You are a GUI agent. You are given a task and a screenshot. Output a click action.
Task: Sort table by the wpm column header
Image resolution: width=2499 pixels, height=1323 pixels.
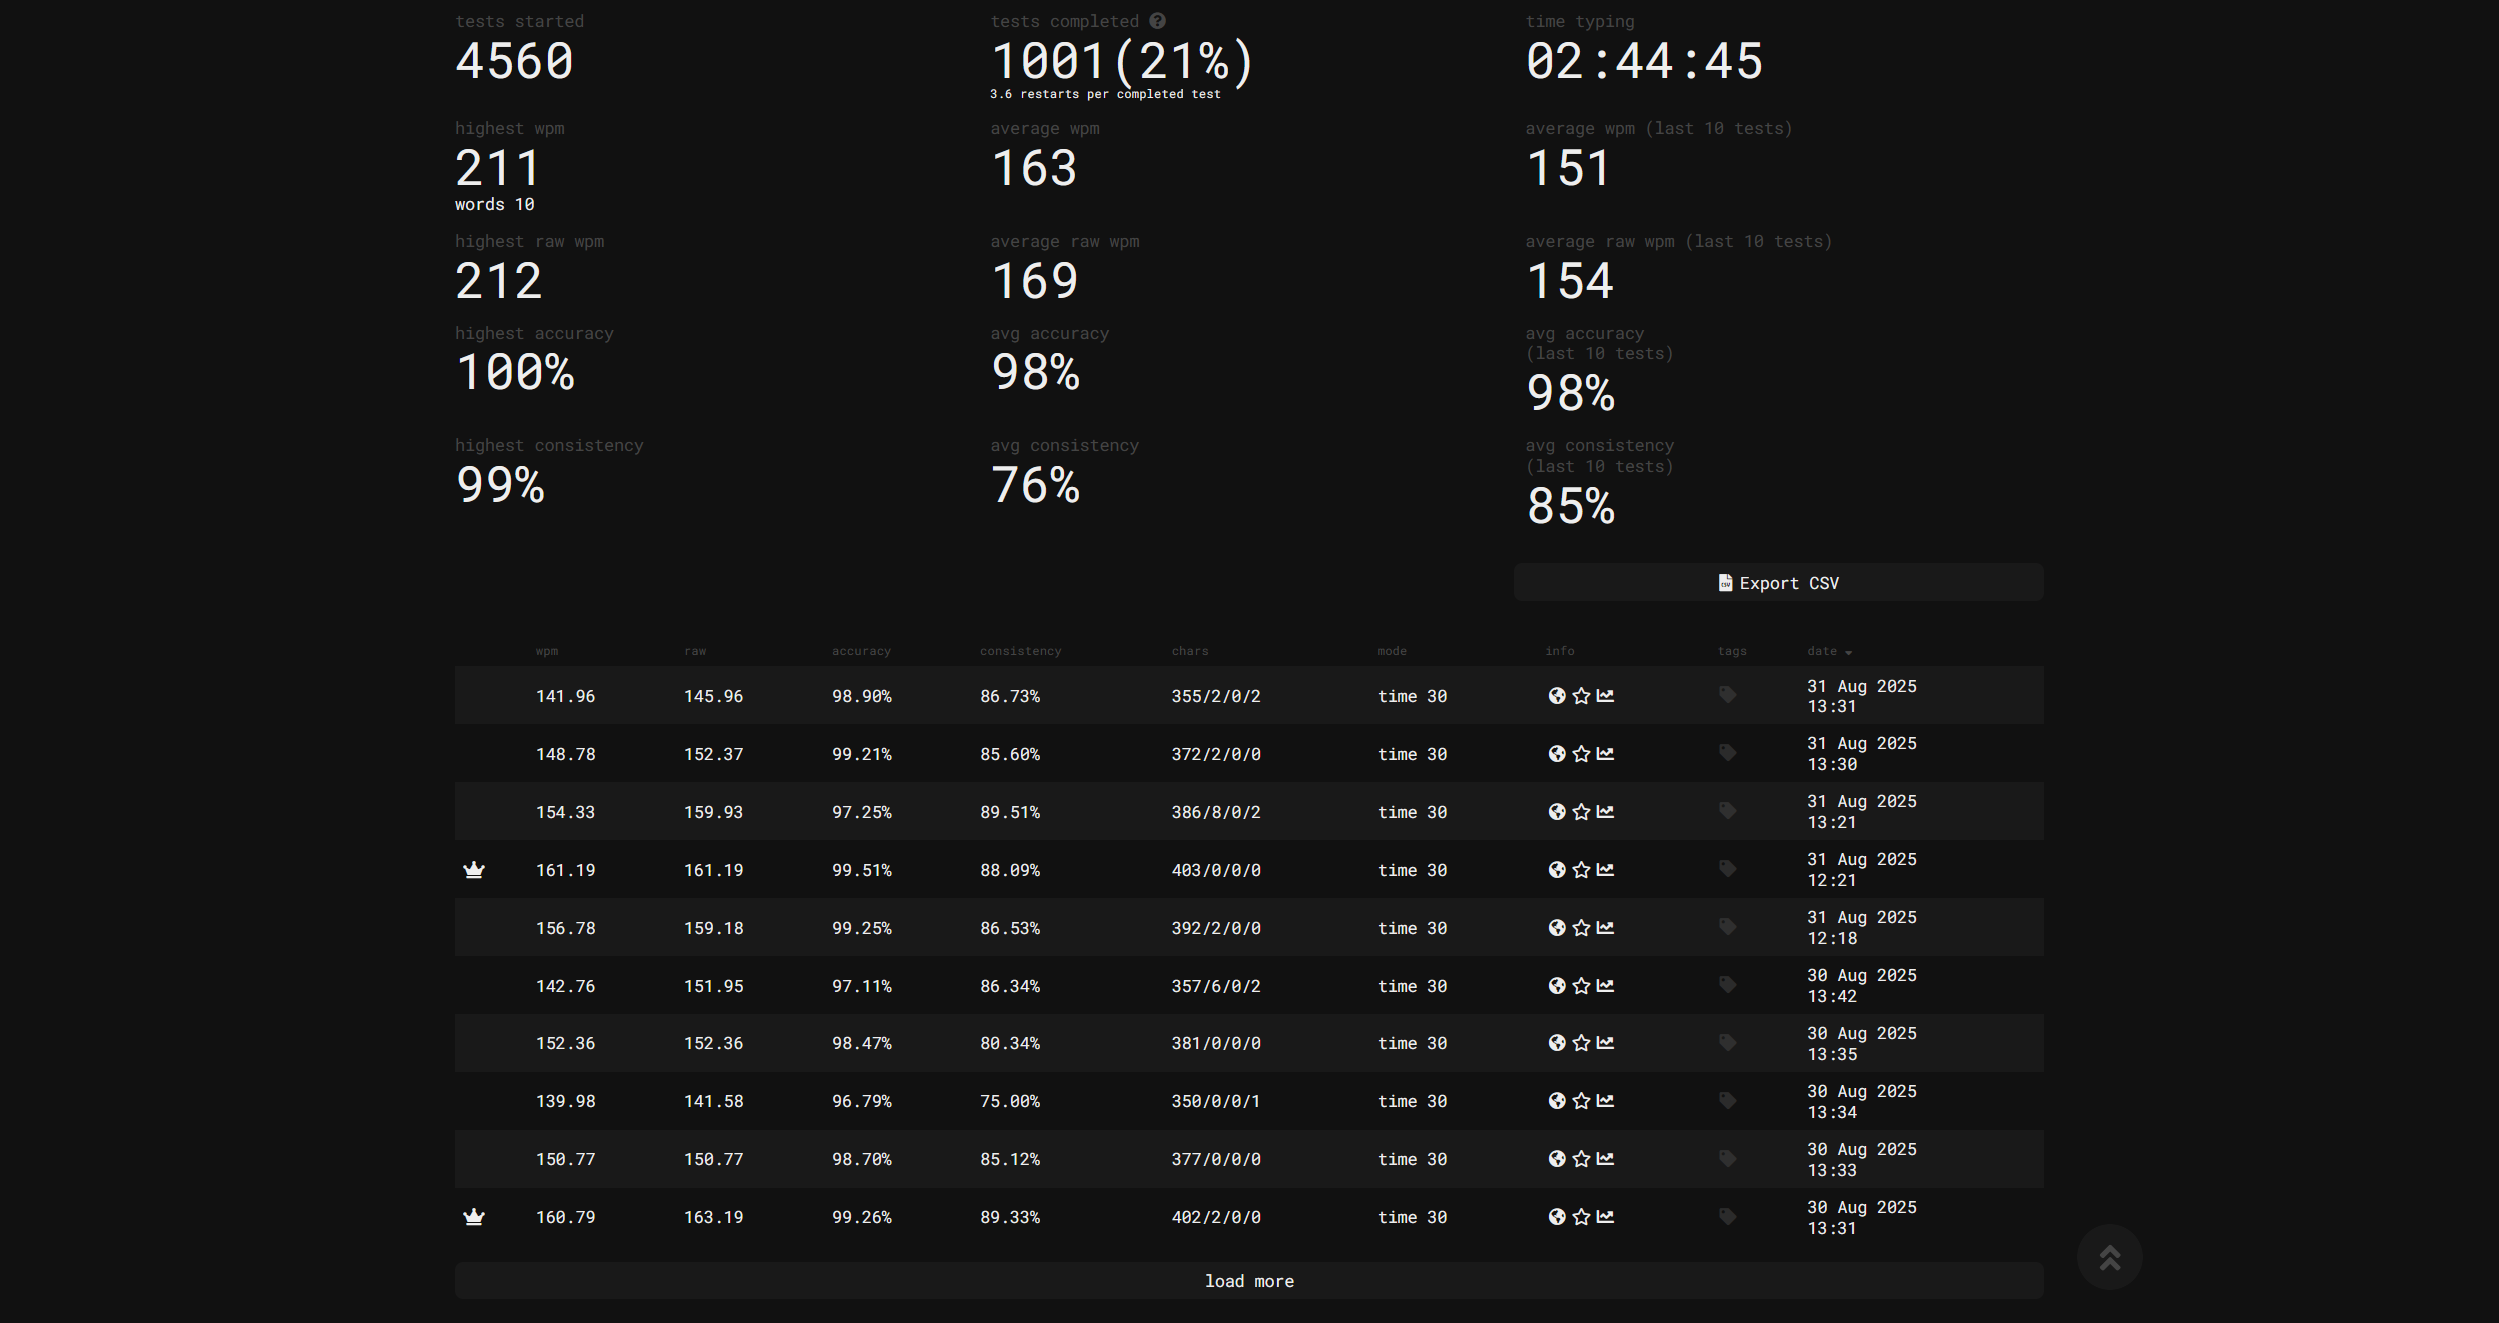tap(547, 651)
